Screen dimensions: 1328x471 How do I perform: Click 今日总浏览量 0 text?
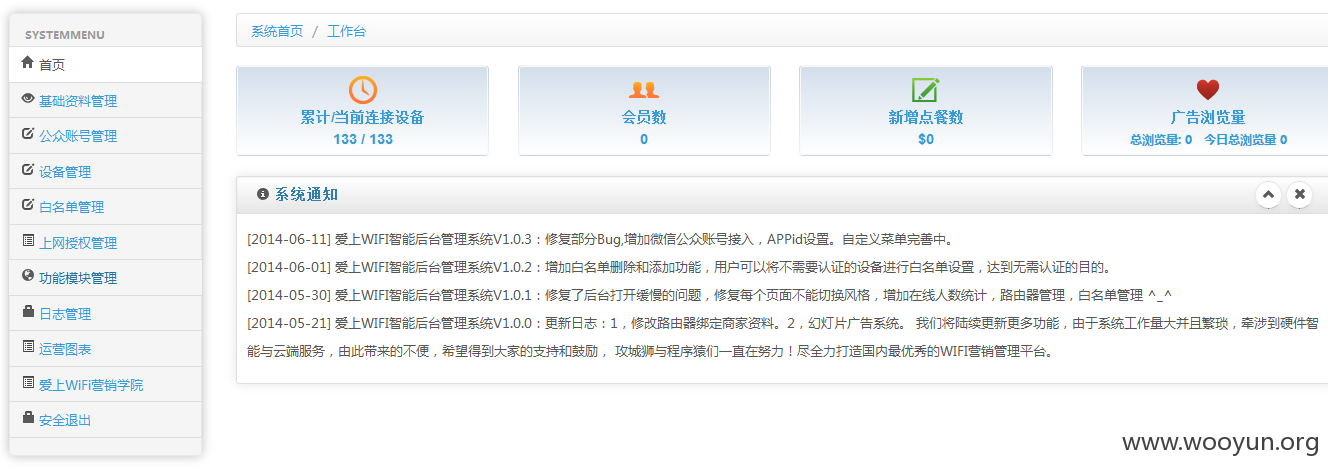point(1245,140)
